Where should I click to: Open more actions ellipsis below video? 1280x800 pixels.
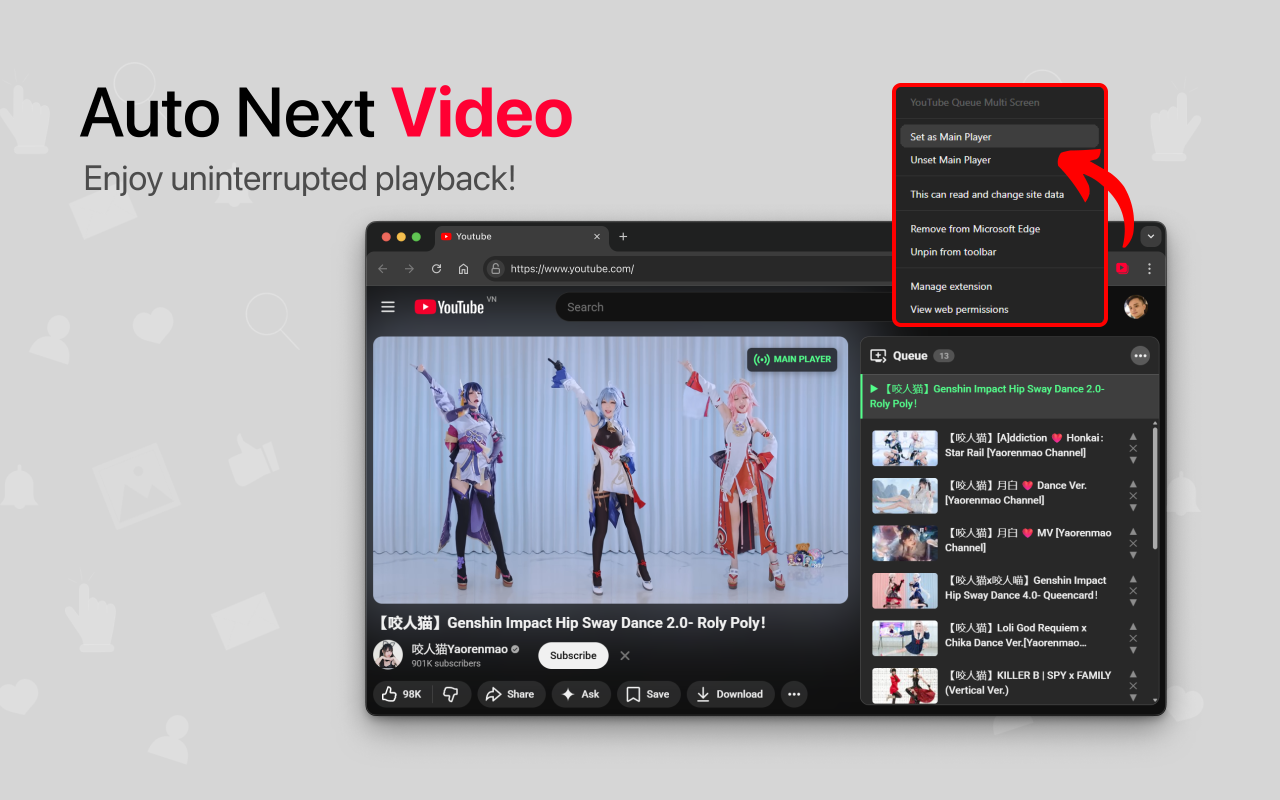coord(794,694)
